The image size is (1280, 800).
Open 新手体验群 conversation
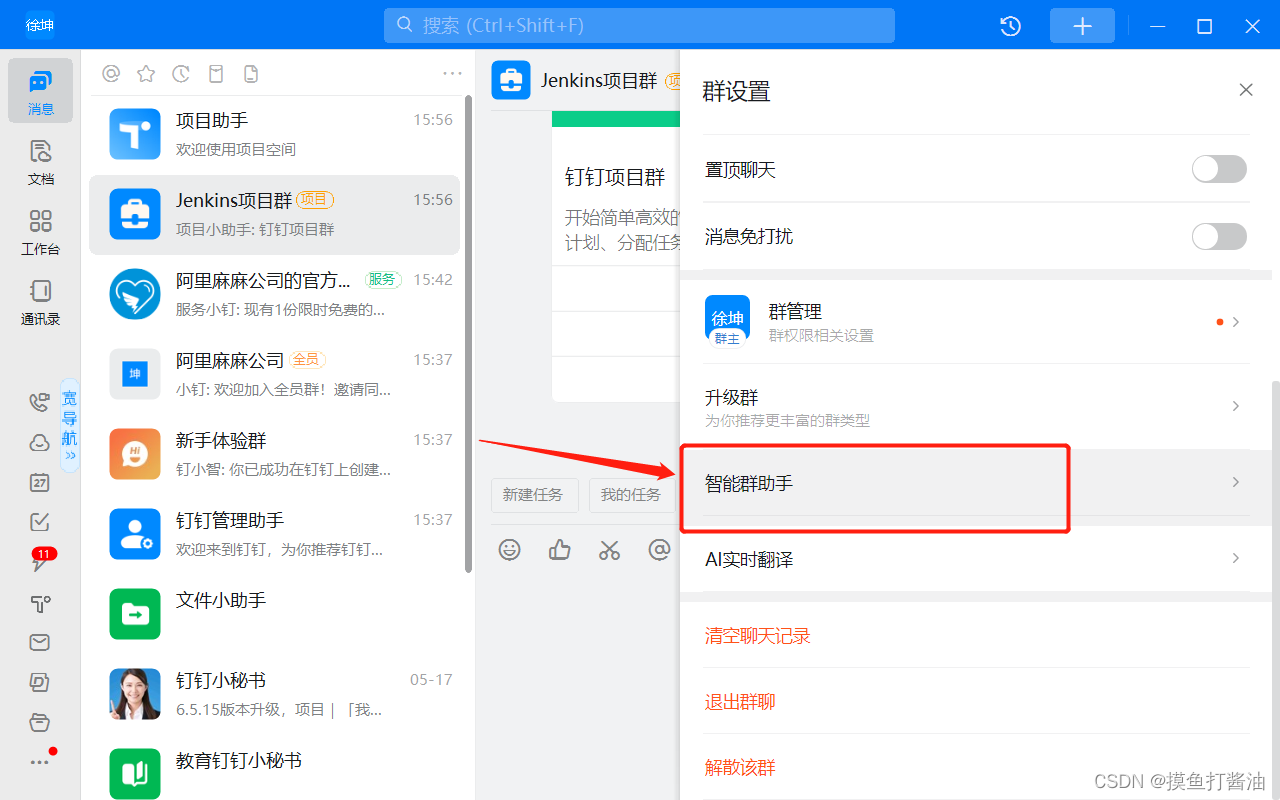click(275, 454)
